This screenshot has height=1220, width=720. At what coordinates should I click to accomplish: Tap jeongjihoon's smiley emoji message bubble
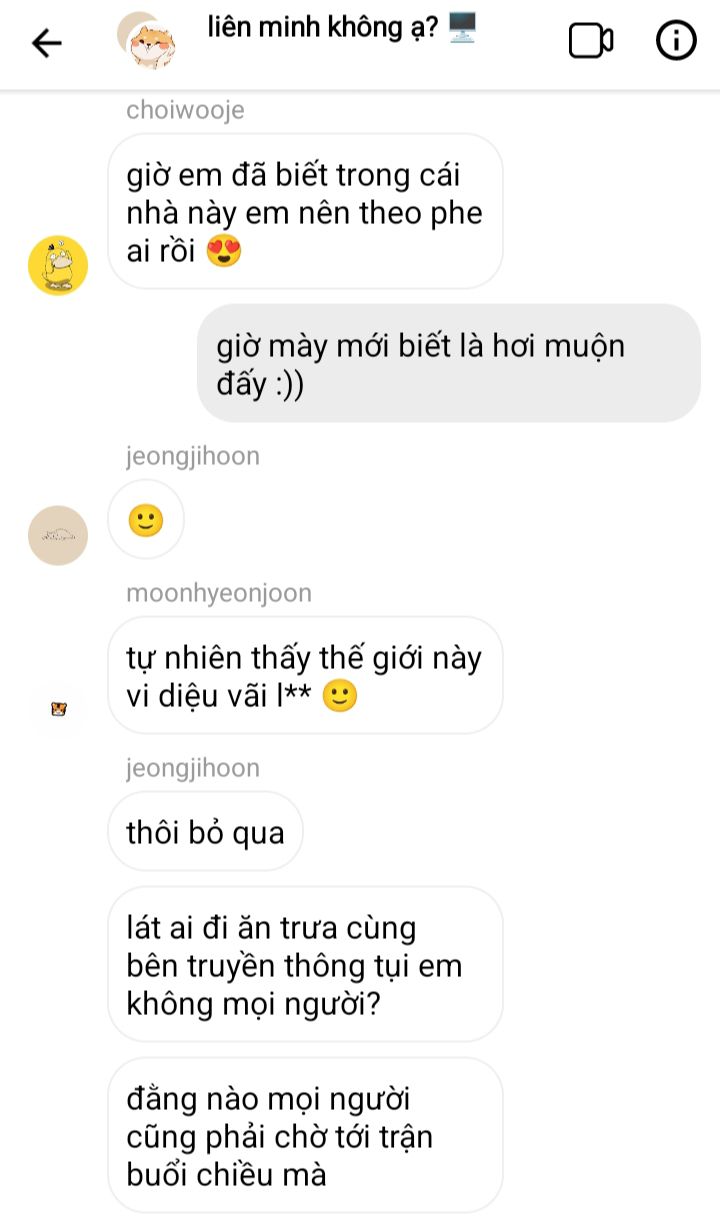coord(146,520)
